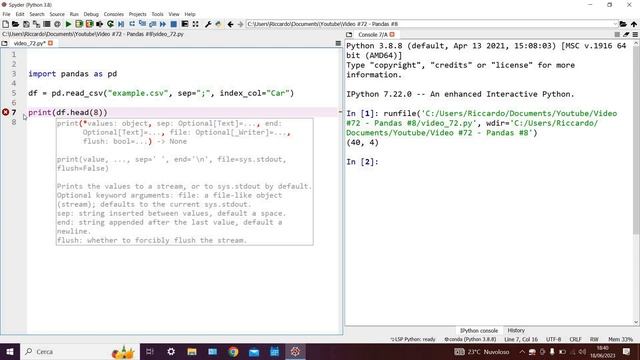Image resolution: width=640 pixels, height=360 pixels.
Task: Open the Tools menu
Action: coord(158,14)
